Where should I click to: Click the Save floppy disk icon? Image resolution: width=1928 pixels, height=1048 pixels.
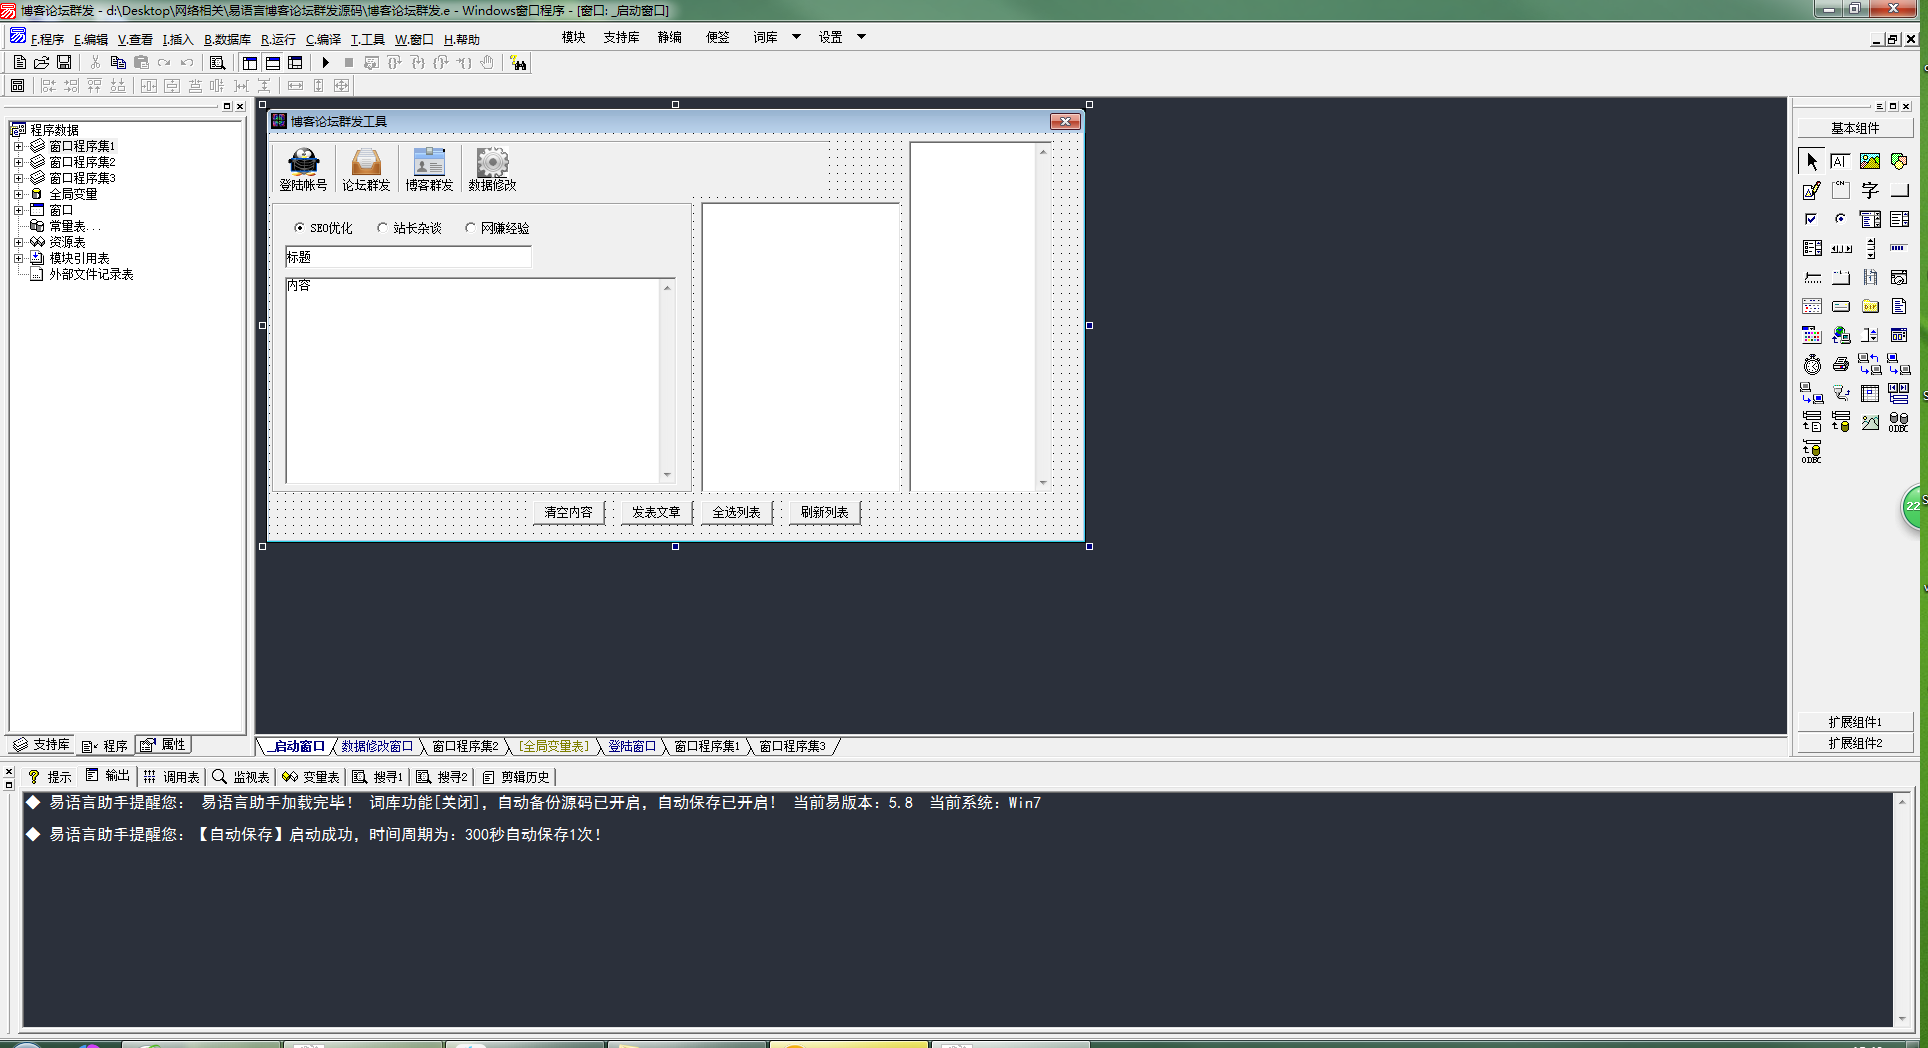(x=64, y=63)
